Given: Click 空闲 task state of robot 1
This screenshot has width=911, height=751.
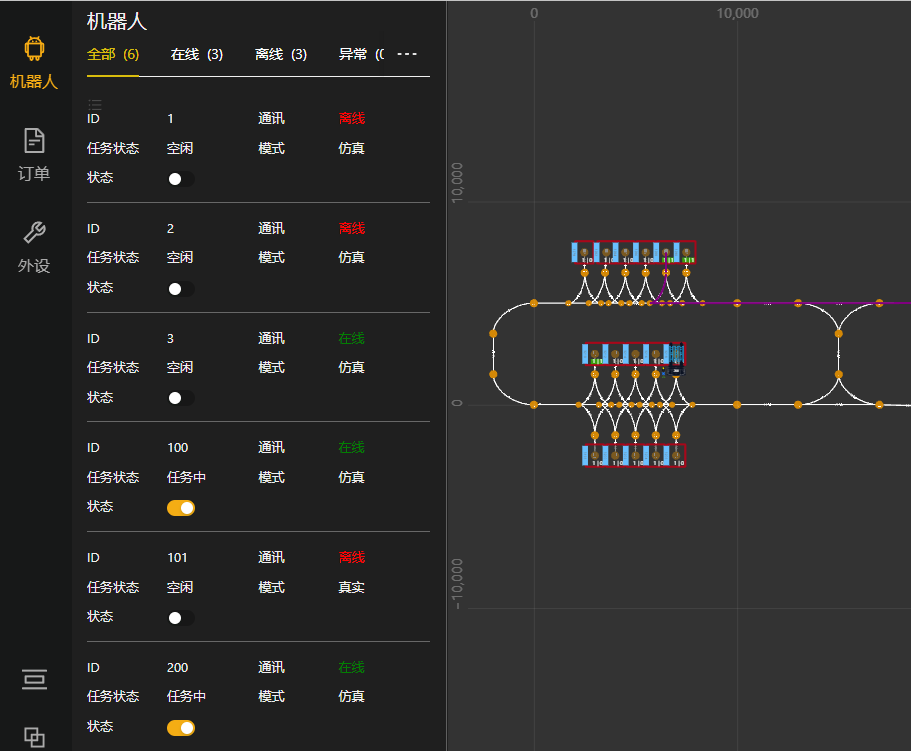Looking at the screenshot, I should [180, 148].
